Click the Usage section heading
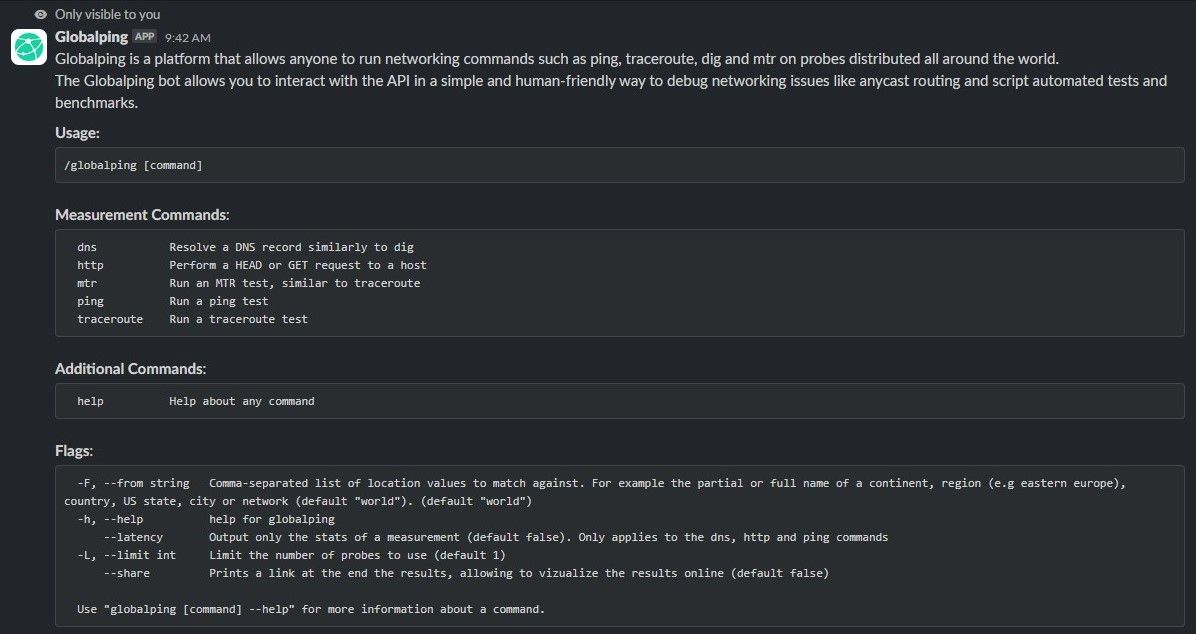 coord(77,133)
